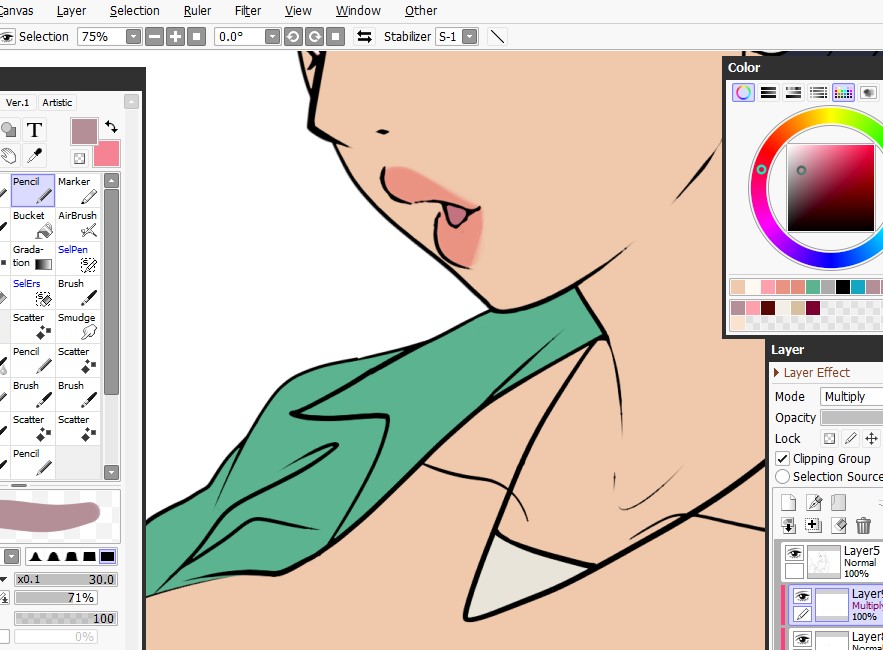
Task: Click the add selection to layer icon
Action: 813,526
